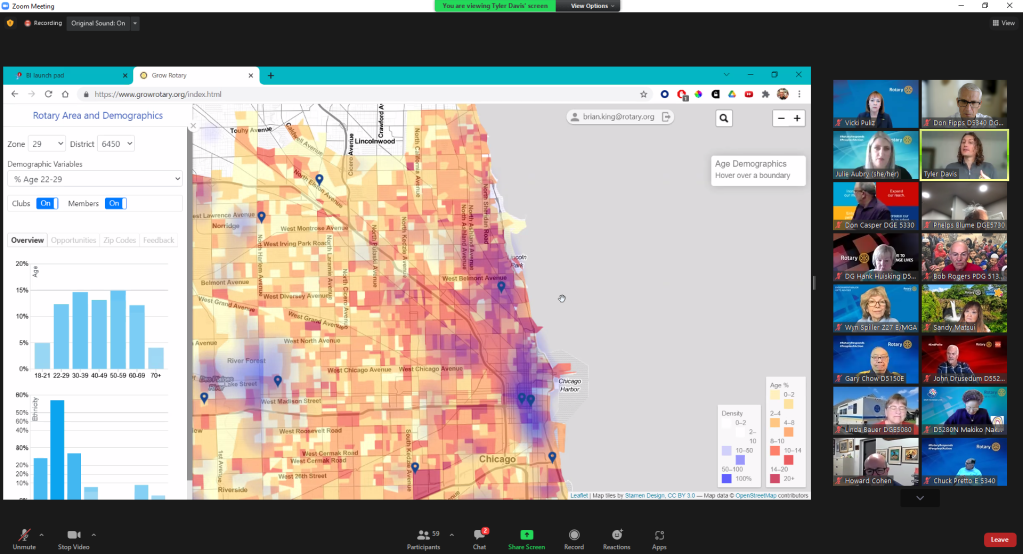Image resolution: width=1023 pixels, height=554 pixels.
Task: Open the Zoom Chat panel
Action: pos(479,538)
